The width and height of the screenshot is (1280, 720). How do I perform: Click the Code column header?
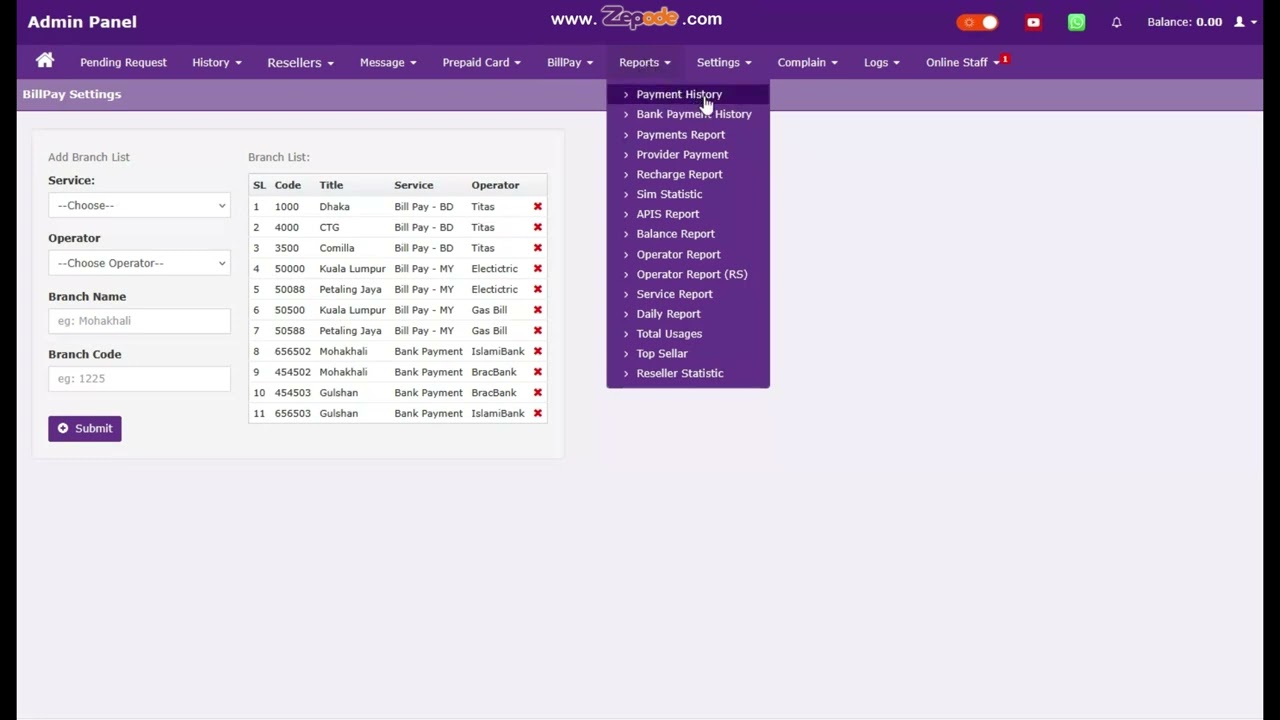tap(288, 185)
